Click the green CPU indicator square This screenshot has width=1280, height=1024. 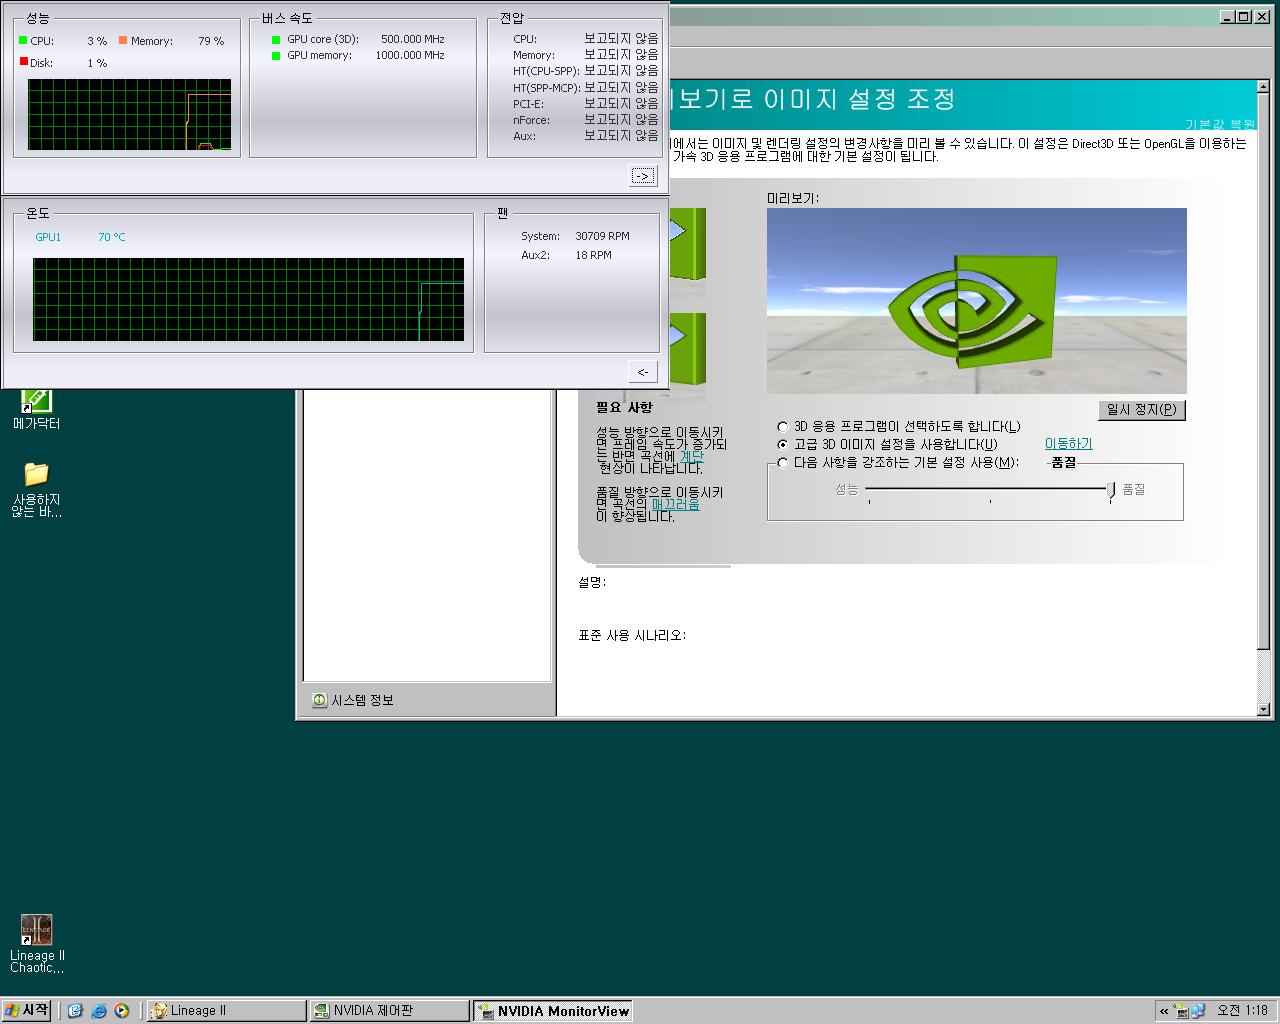click(x=23, y=40)
